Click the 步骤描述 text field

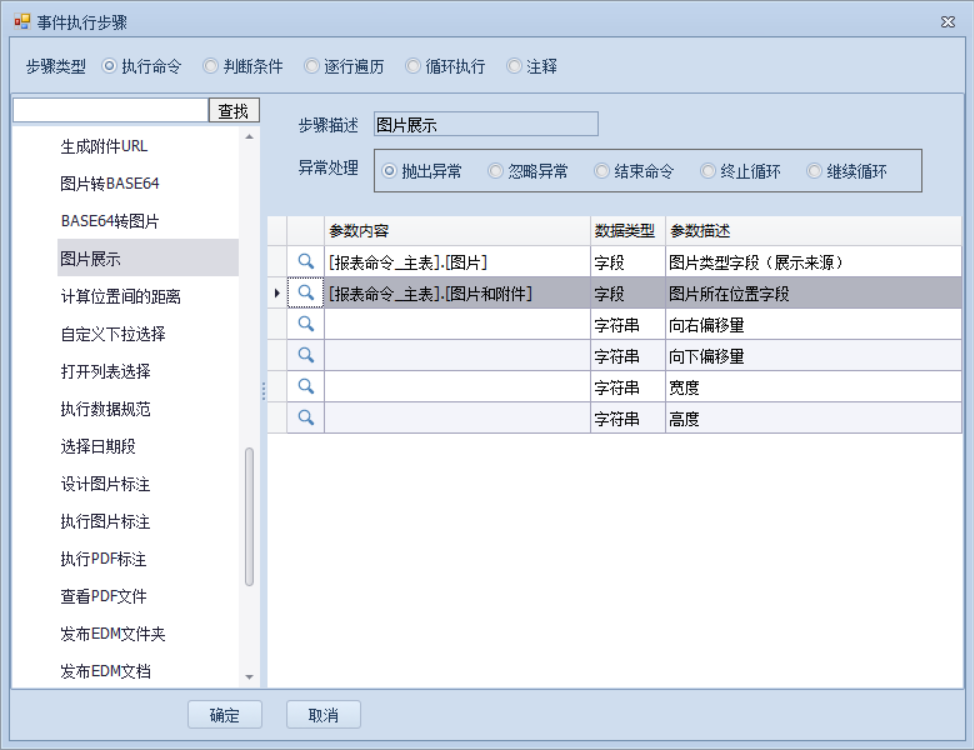pos(485,125)
